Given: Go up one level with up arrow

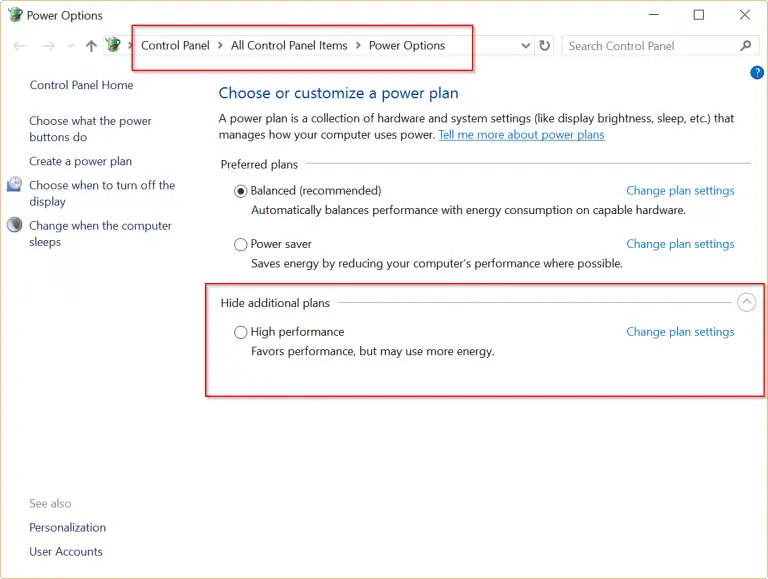Looking at the screenshot, I should click(x=91, y=46).
